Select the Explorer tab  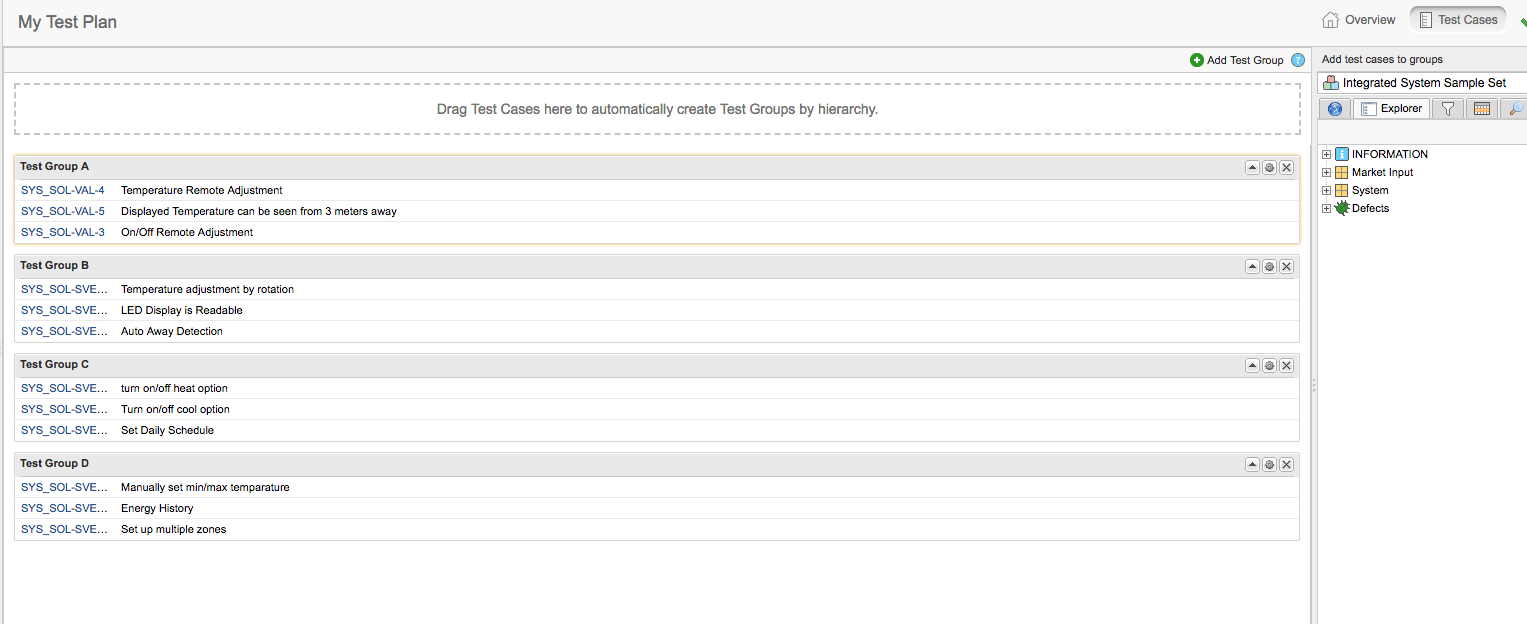tap(1392, 109)
